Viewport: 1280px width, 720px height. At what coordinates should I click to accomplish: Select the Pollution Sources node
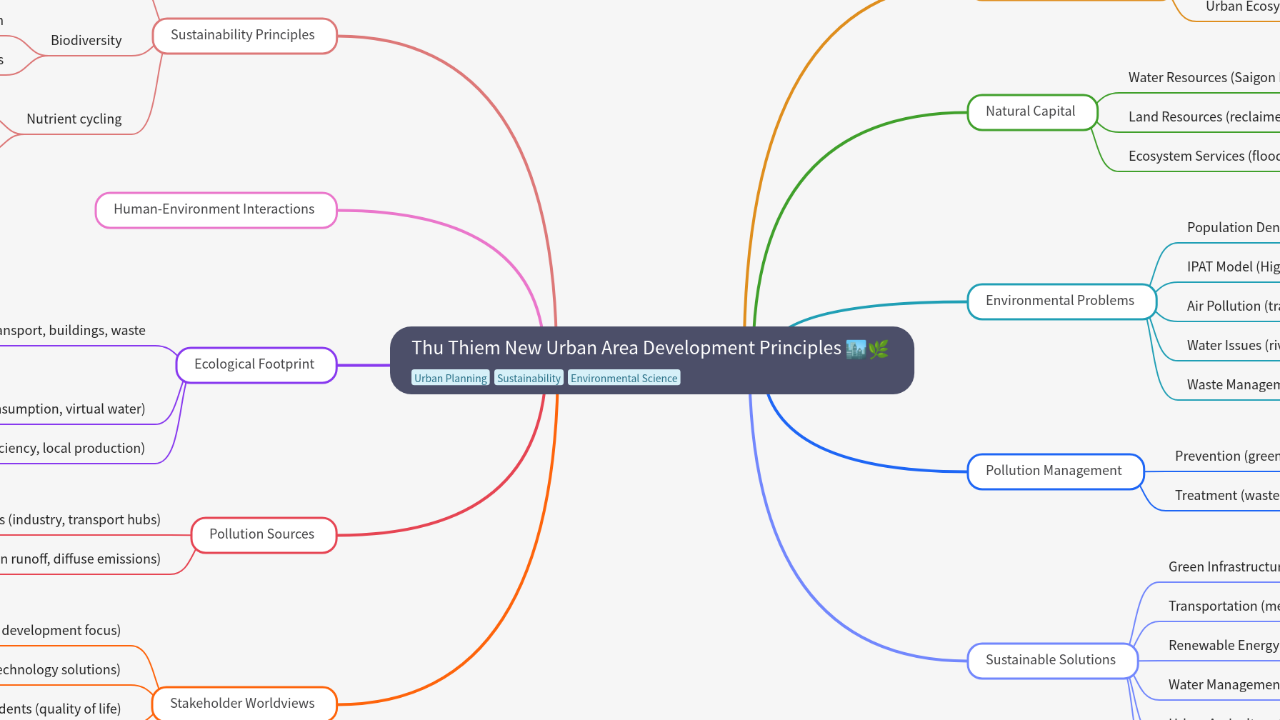click(262, 535)
